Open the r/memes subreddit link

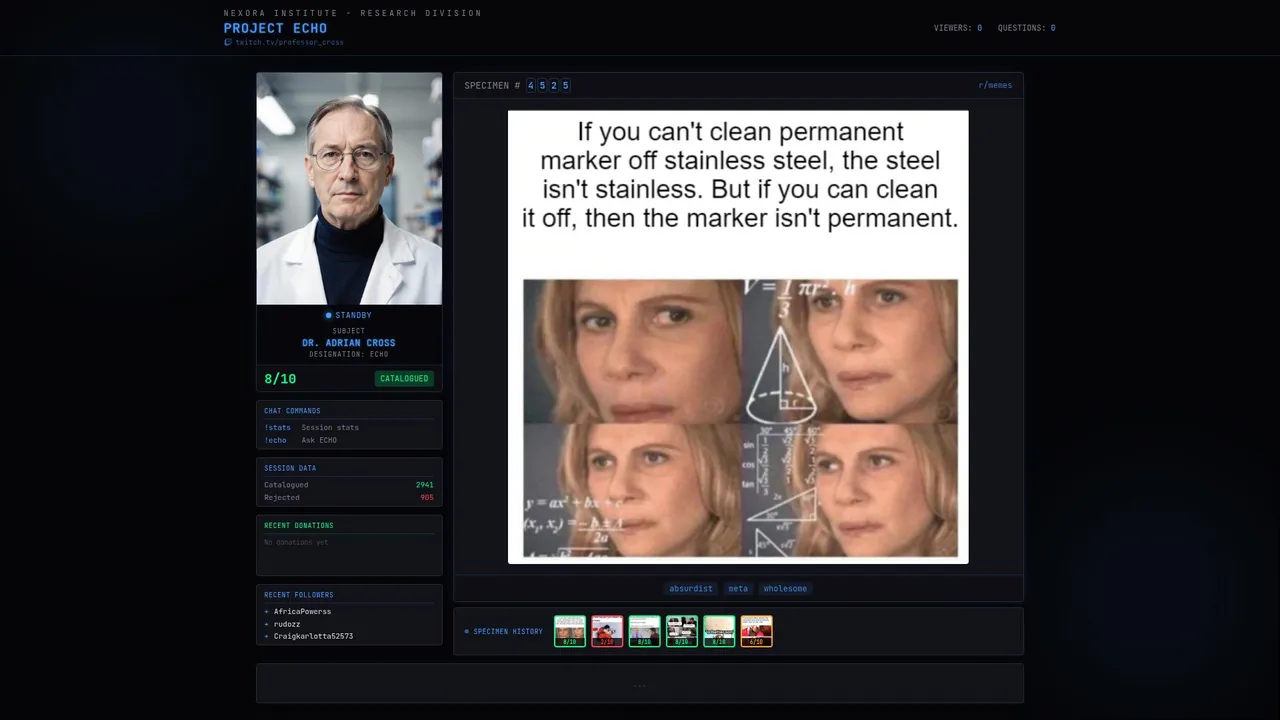pyautogui.click(x=995, y=86)
